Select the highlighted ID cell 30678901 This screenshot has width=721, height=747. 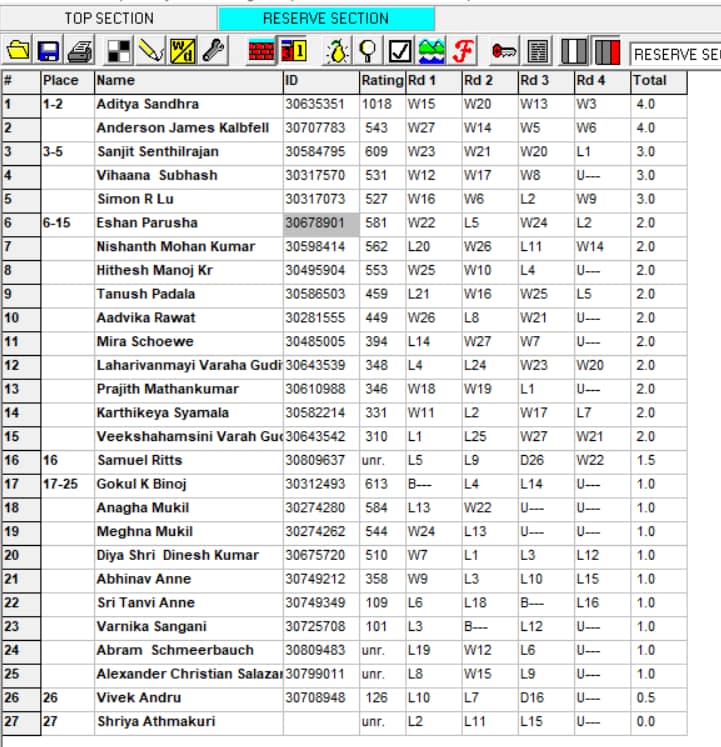pos(320,223)
